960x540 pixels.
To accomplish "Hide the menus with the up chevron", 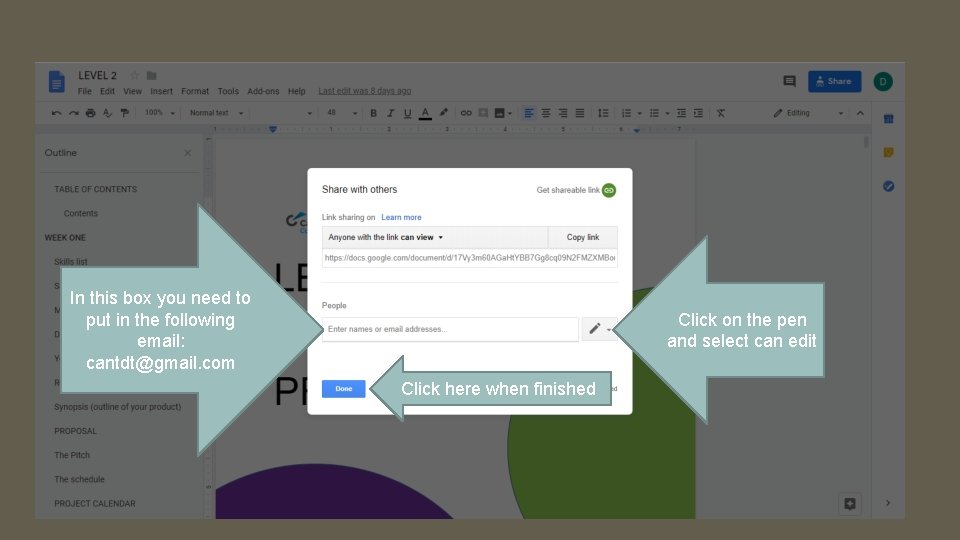I will pos(860,113).
